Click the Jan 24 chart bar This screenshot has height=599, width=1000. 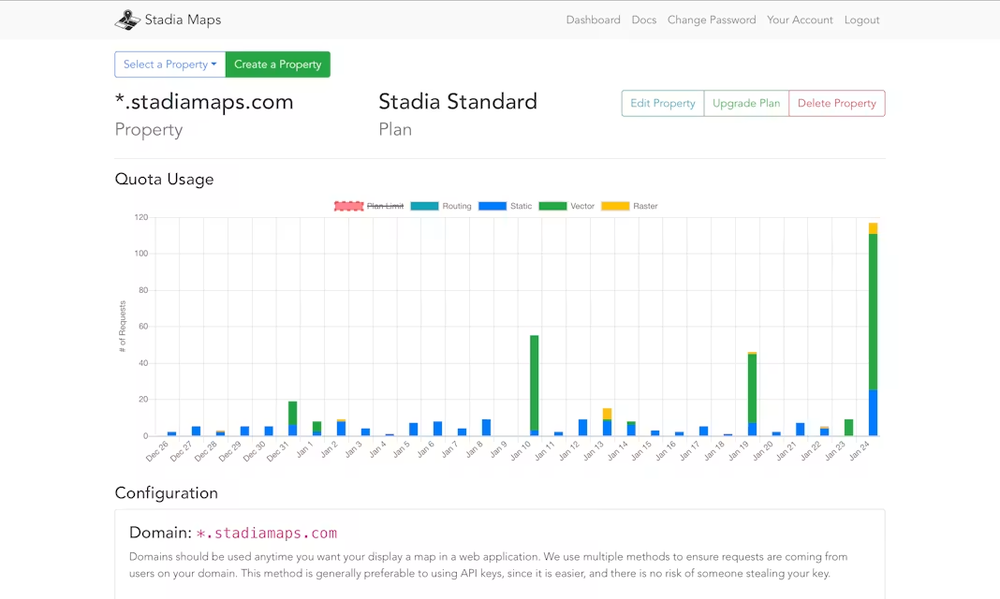pos(873,330)
